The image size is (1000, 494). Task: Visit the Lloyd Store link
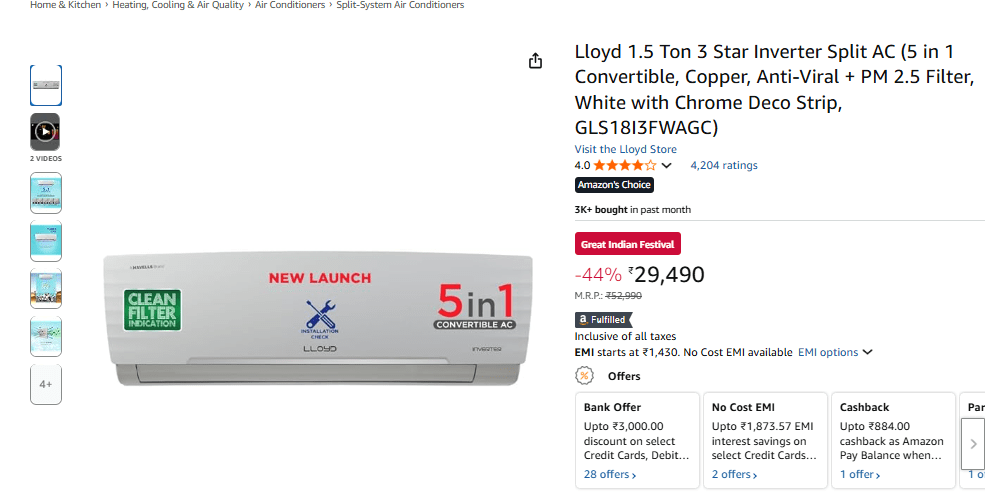[625, 149]
